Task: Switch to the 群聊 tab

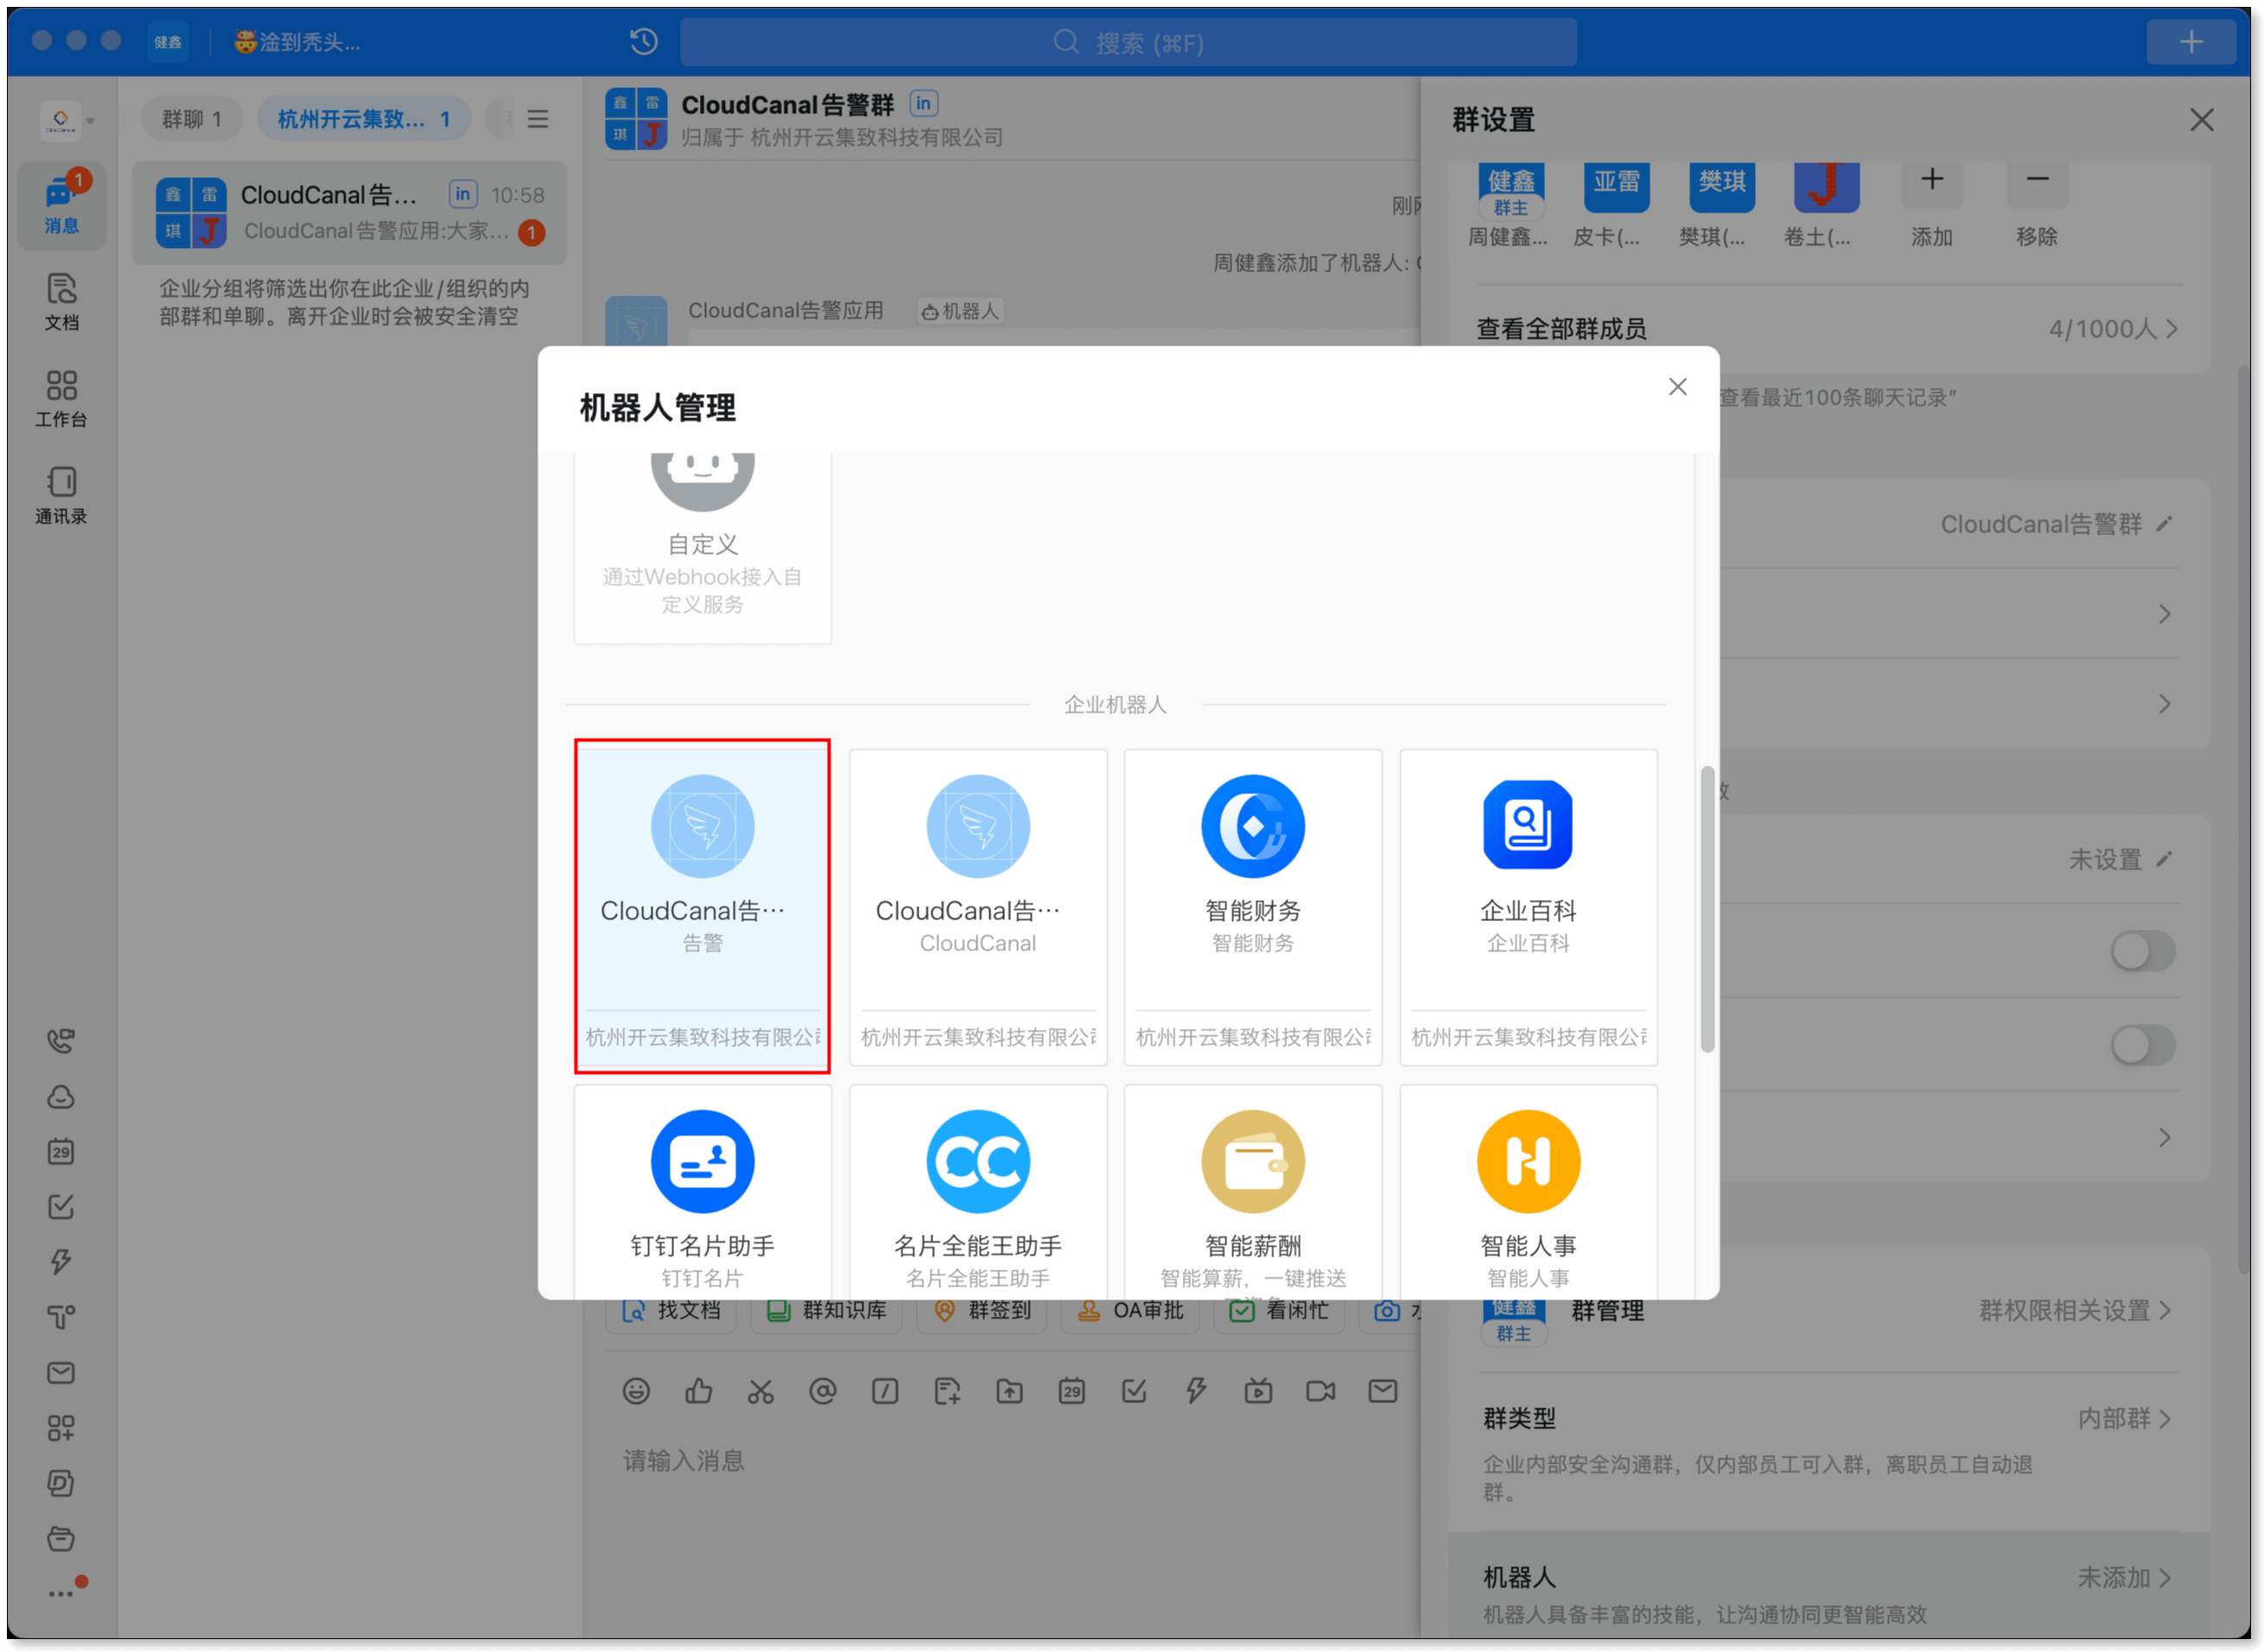Action: click(x=191, y=119)
